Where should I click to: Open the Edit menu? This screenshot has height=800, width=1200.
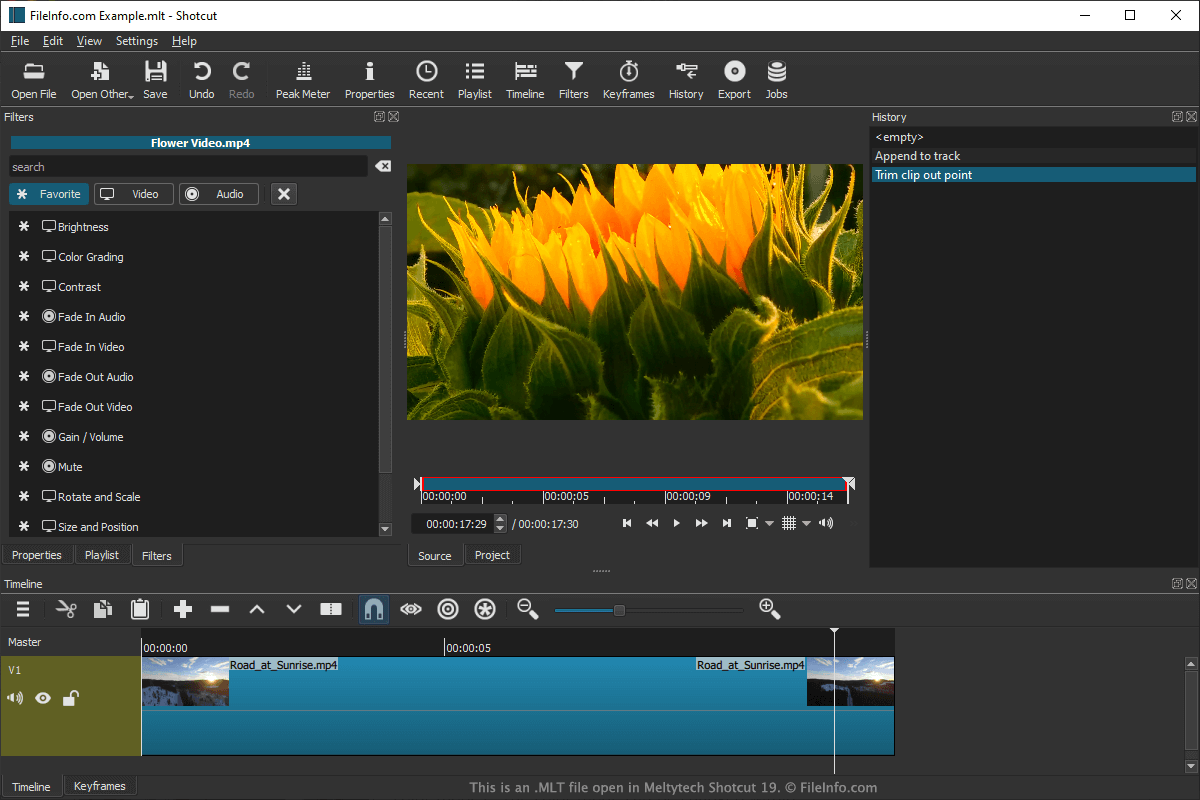point(52,41)
